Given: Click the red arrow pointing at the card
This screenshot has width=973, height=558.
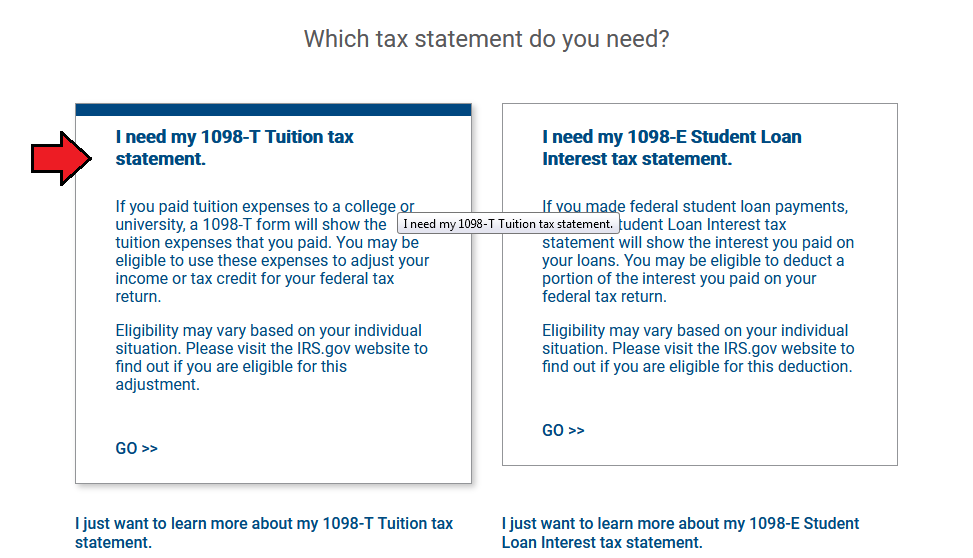Looking at the screenshot, I should click(x=62, y=158).
